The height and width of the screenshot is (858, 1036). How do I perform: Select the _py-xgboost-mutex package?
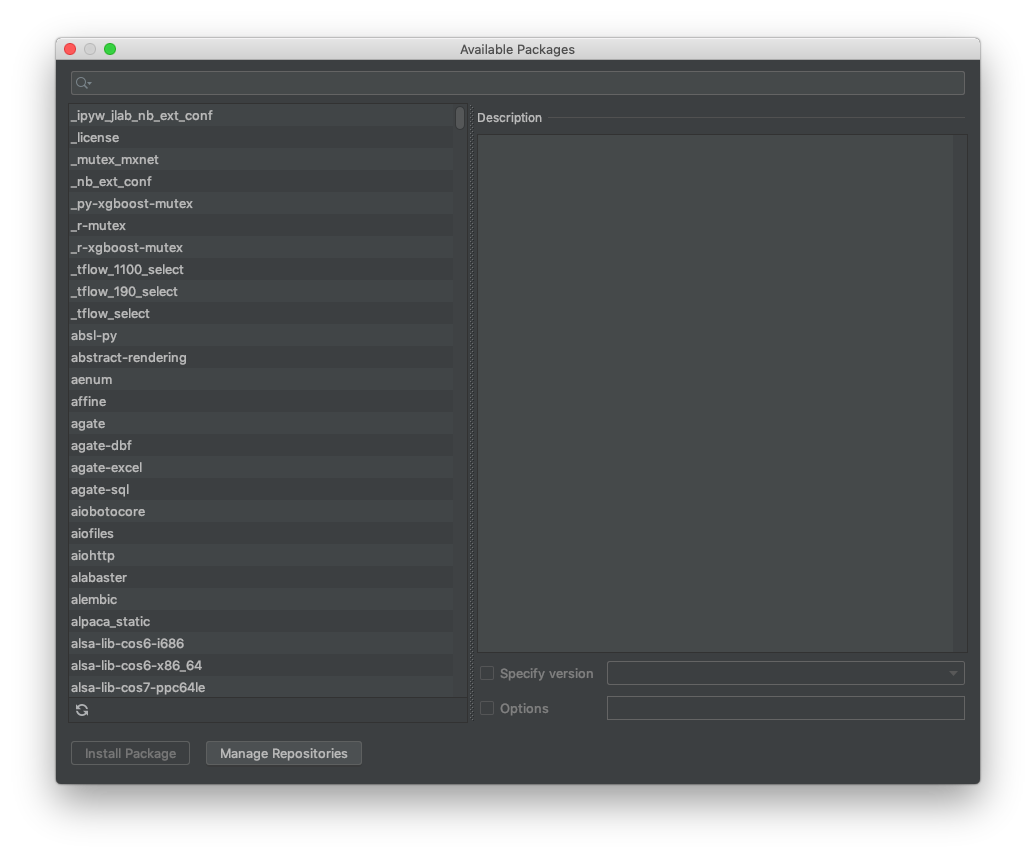click(262, 203)
